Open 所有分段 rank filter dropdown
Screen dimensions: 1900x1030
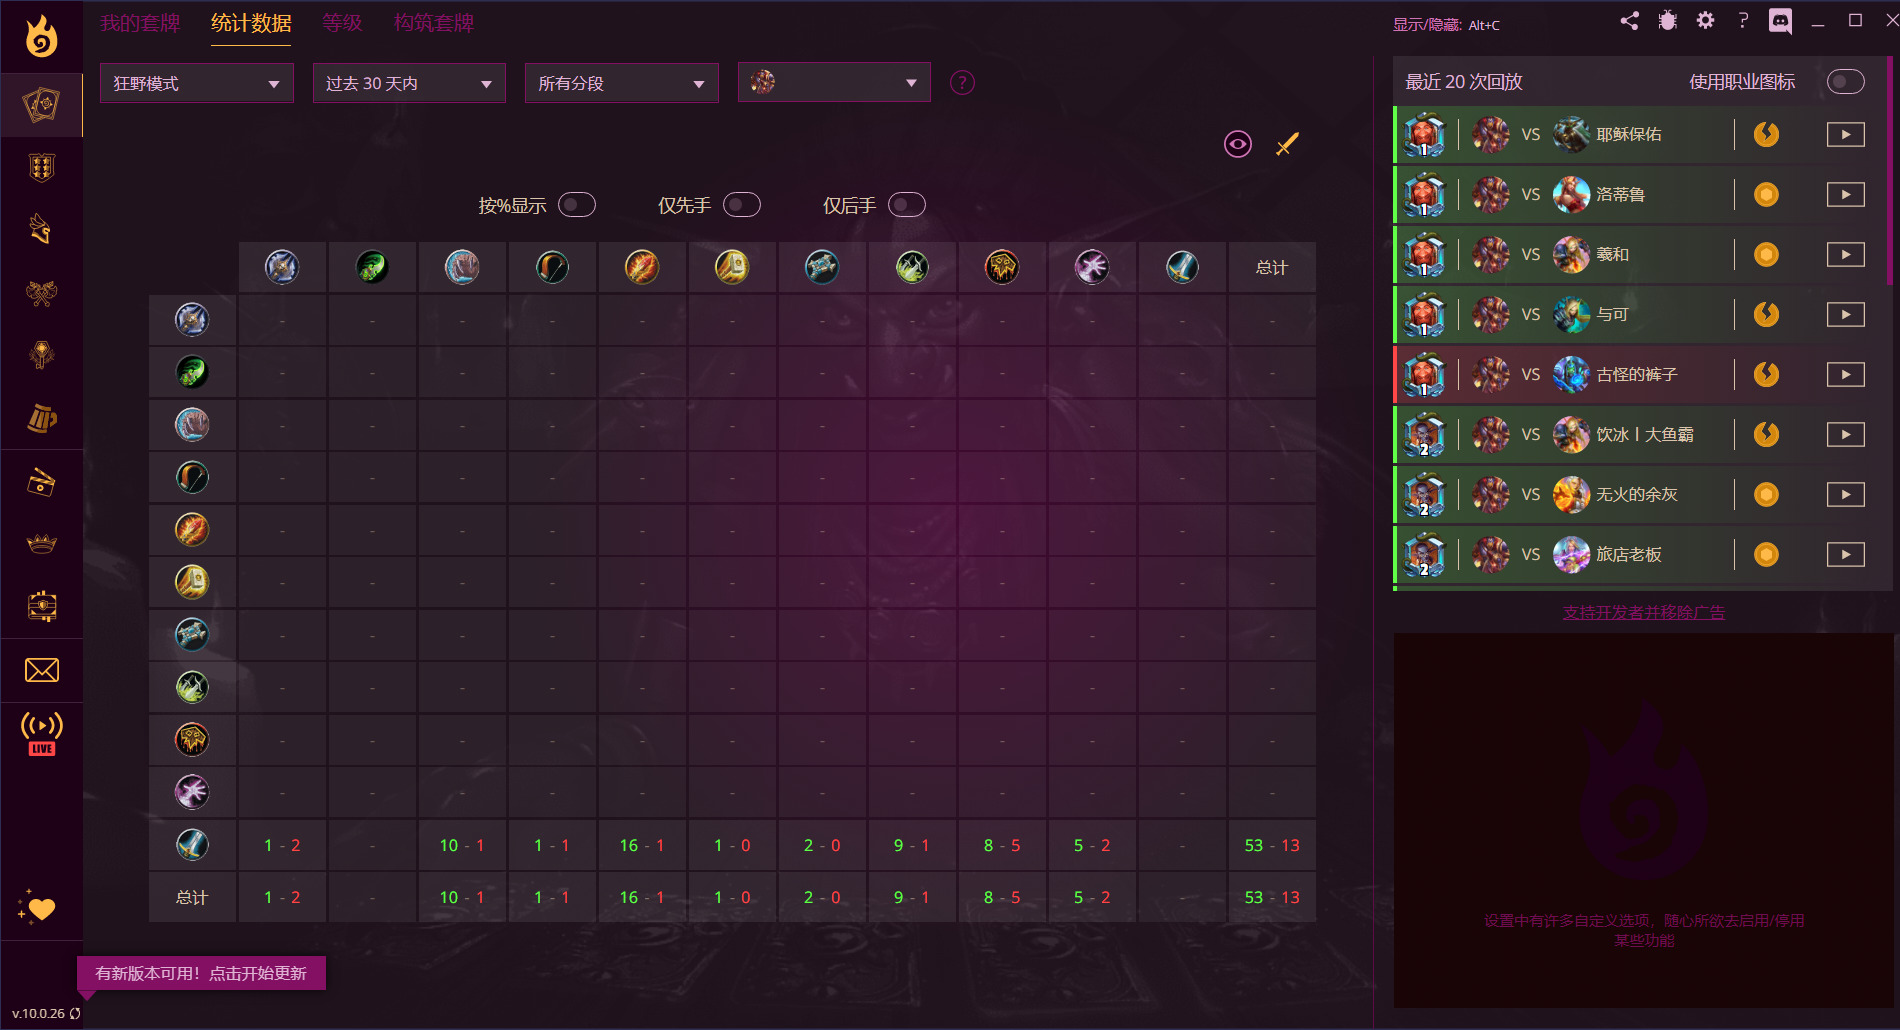click(622, 83)
